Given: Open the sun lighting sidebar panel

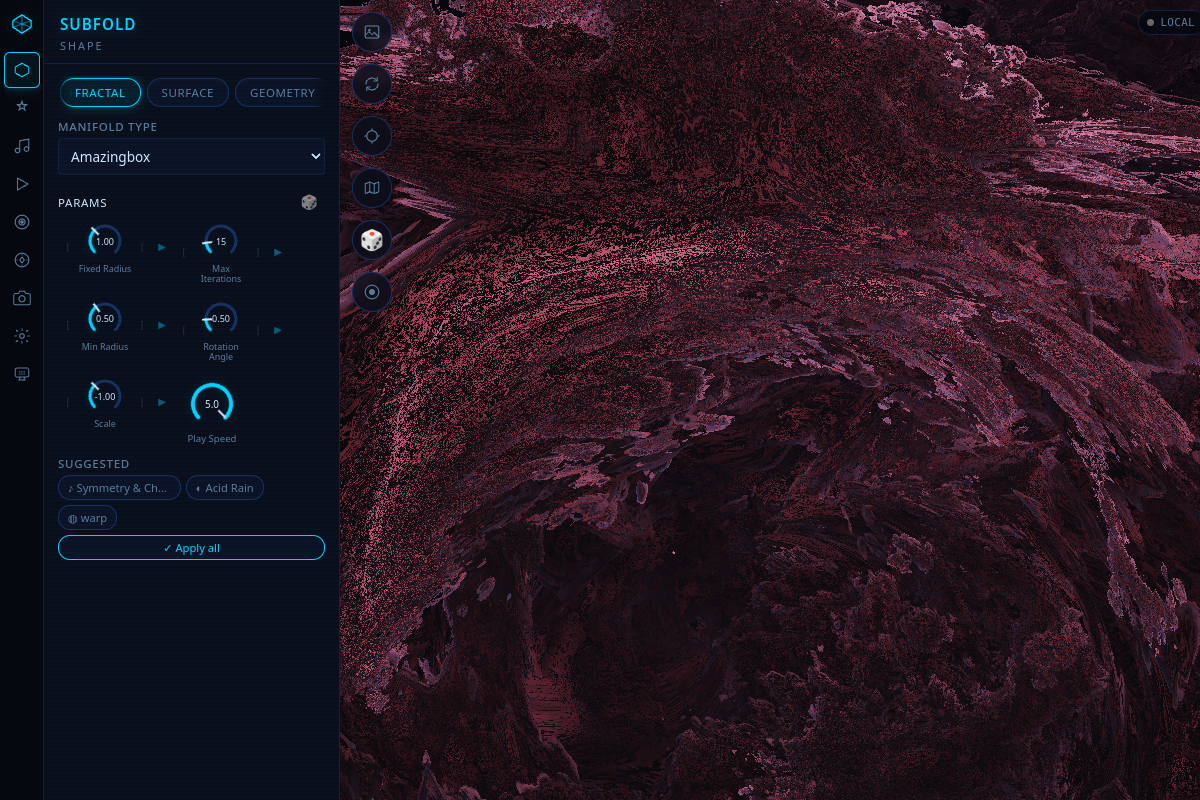Looking at the screenshot, I should point(22,336).
